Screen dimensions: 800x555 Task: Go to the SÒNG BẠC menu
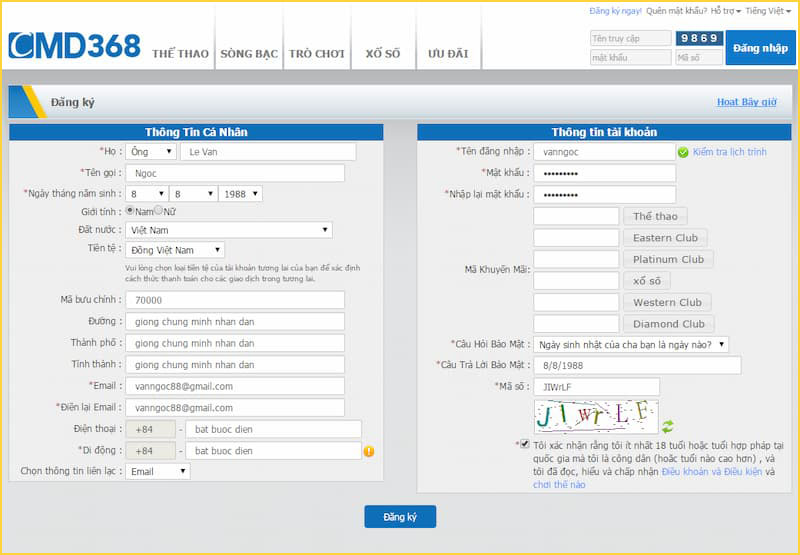pyautogui.click(x=249, y=54)
